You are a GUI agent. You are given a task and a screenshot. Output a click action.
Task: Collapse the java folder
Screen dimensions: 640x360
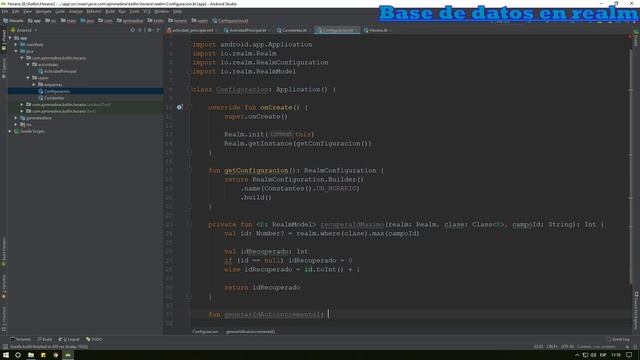16,51
